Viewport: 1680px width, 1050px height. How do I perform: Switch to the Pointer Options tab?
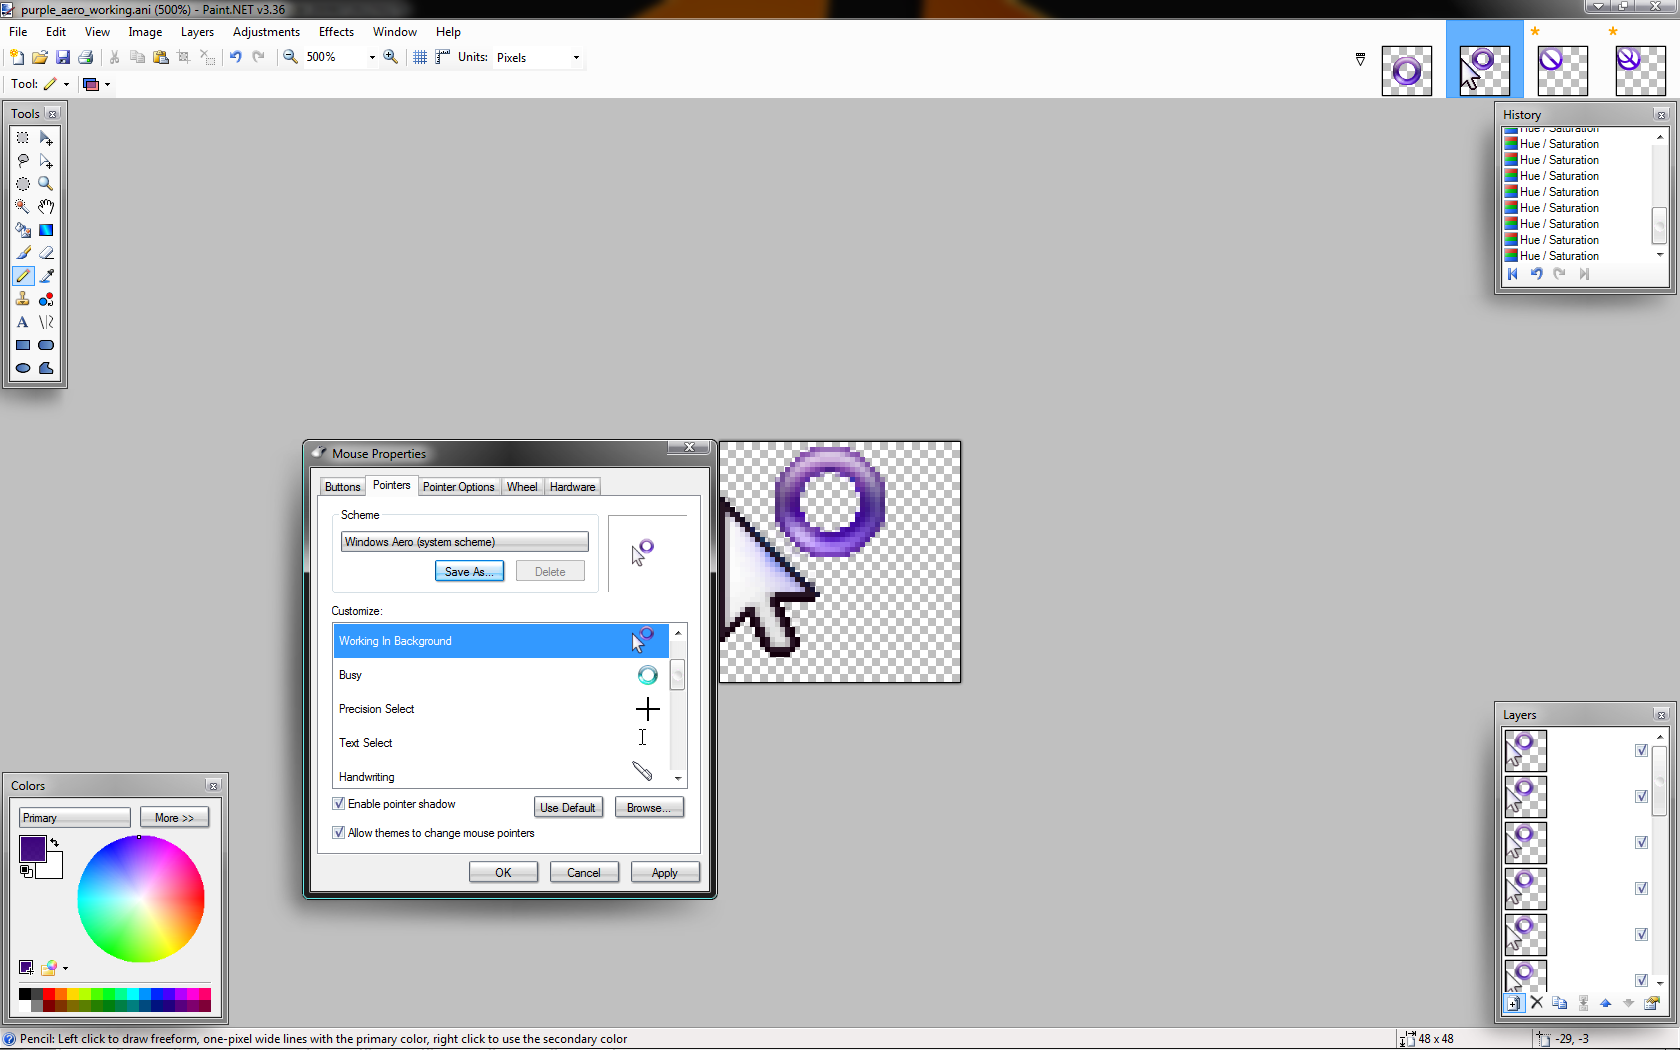tap(458, 487)
